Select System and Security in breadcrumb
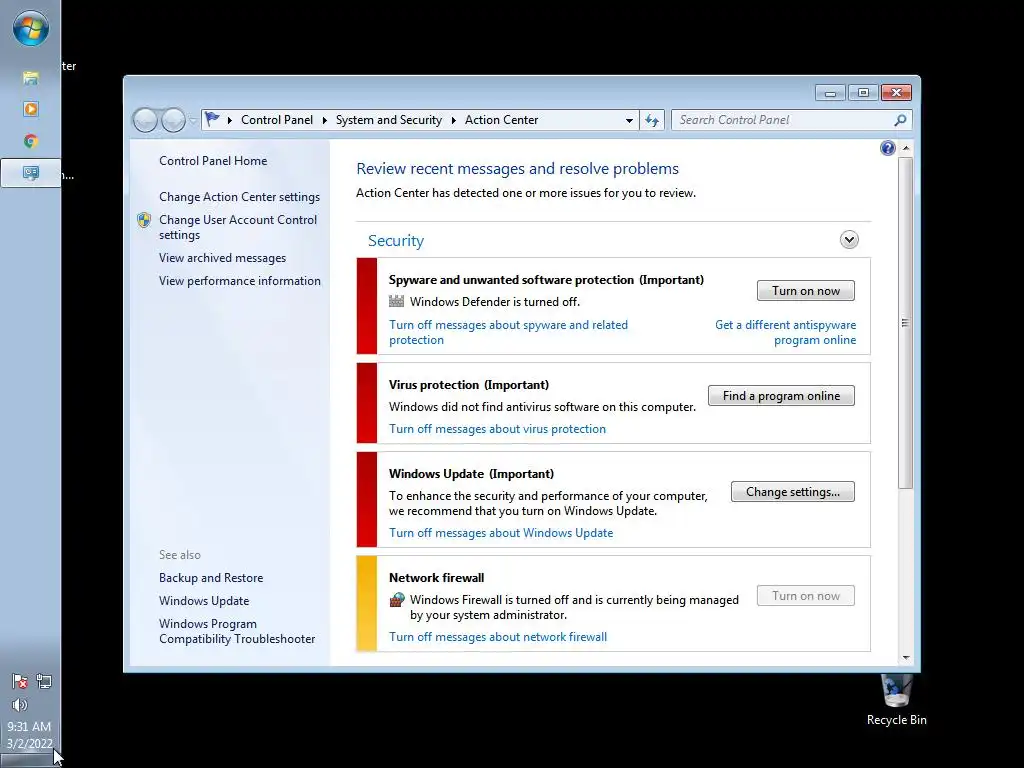The width and height of the screenshot is (1024, 768). (389, 120)
